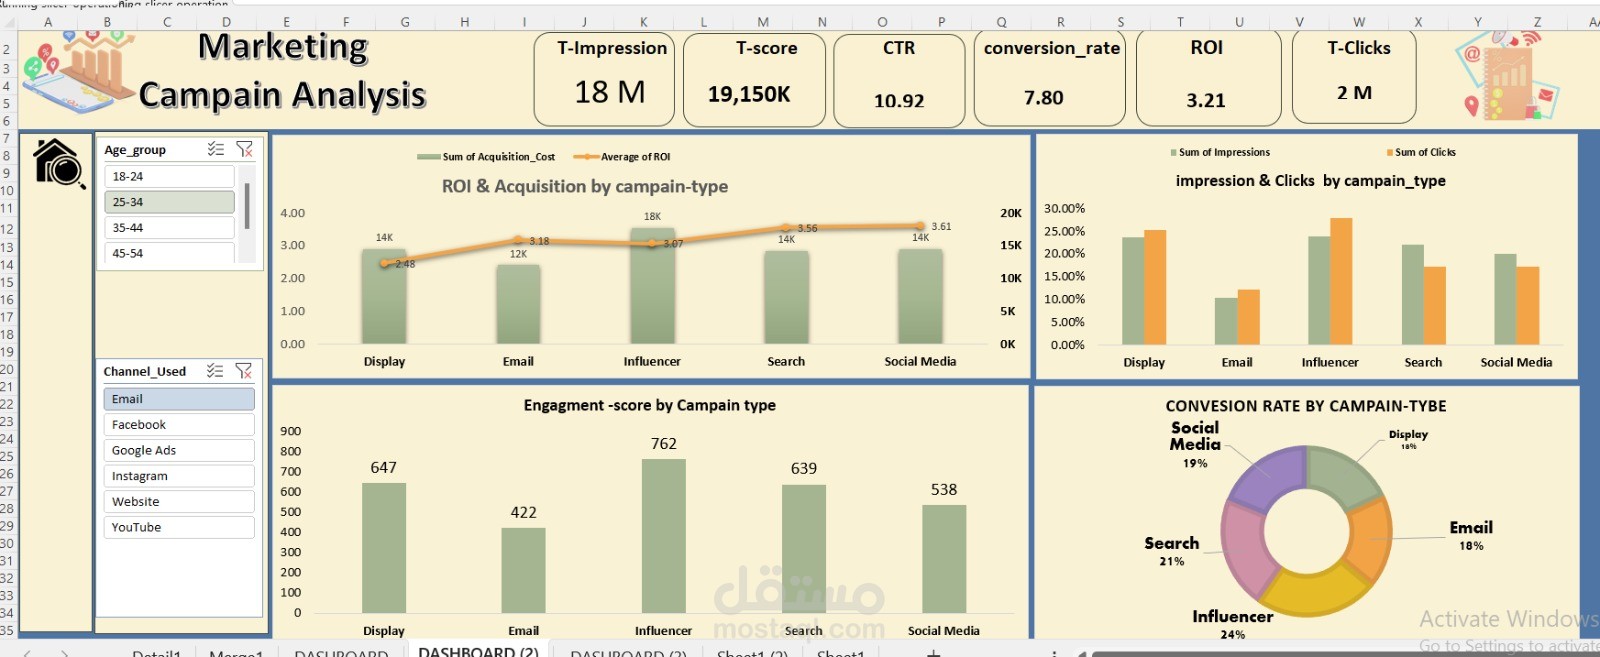
Task: Click the Age_group slicer scrollbar
Action: click(x=247, y=206)
